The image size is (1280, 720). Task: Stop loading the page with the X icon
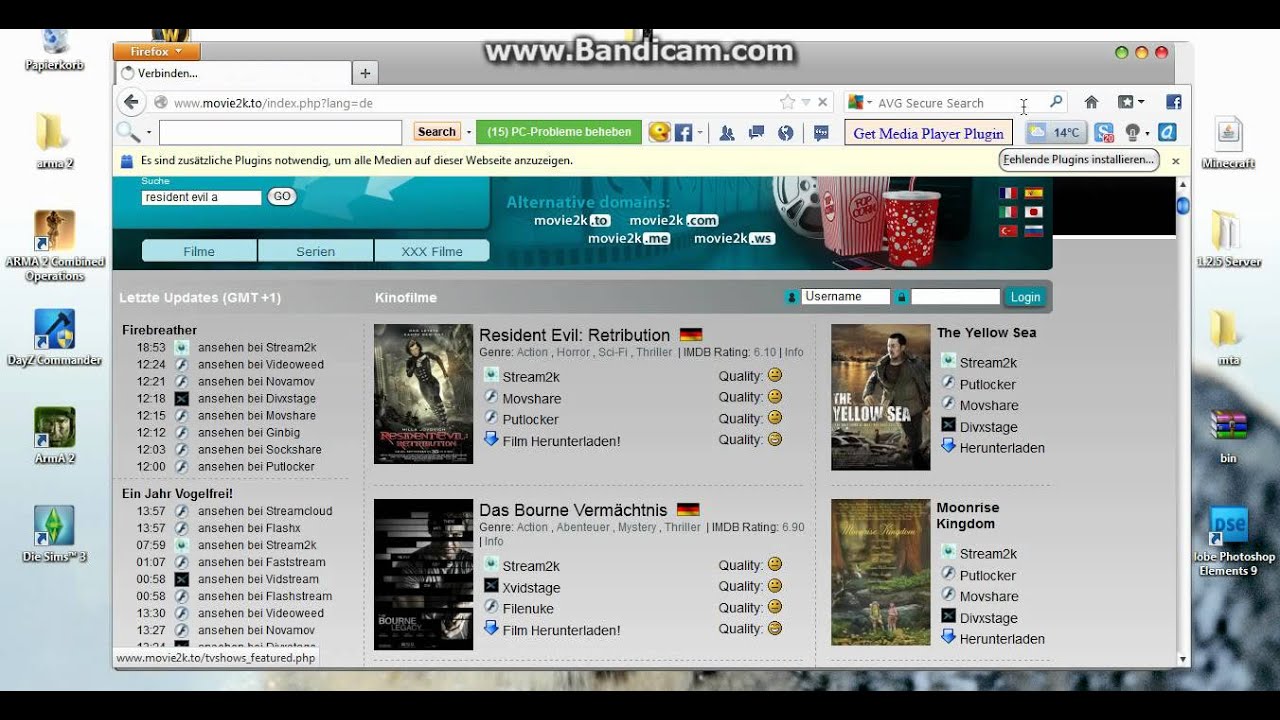tap(823, 102)
